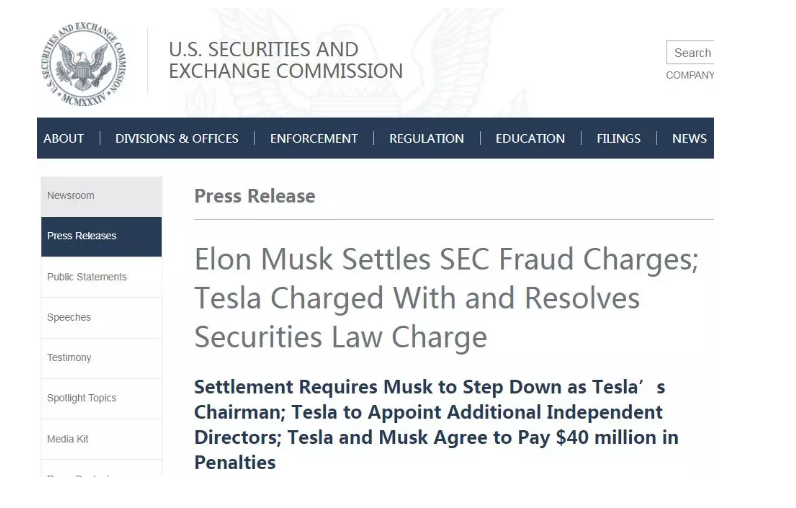Open the EDUCATION menu item
Image resolution: width=796 pixels, height=508 pixels.
530,139
